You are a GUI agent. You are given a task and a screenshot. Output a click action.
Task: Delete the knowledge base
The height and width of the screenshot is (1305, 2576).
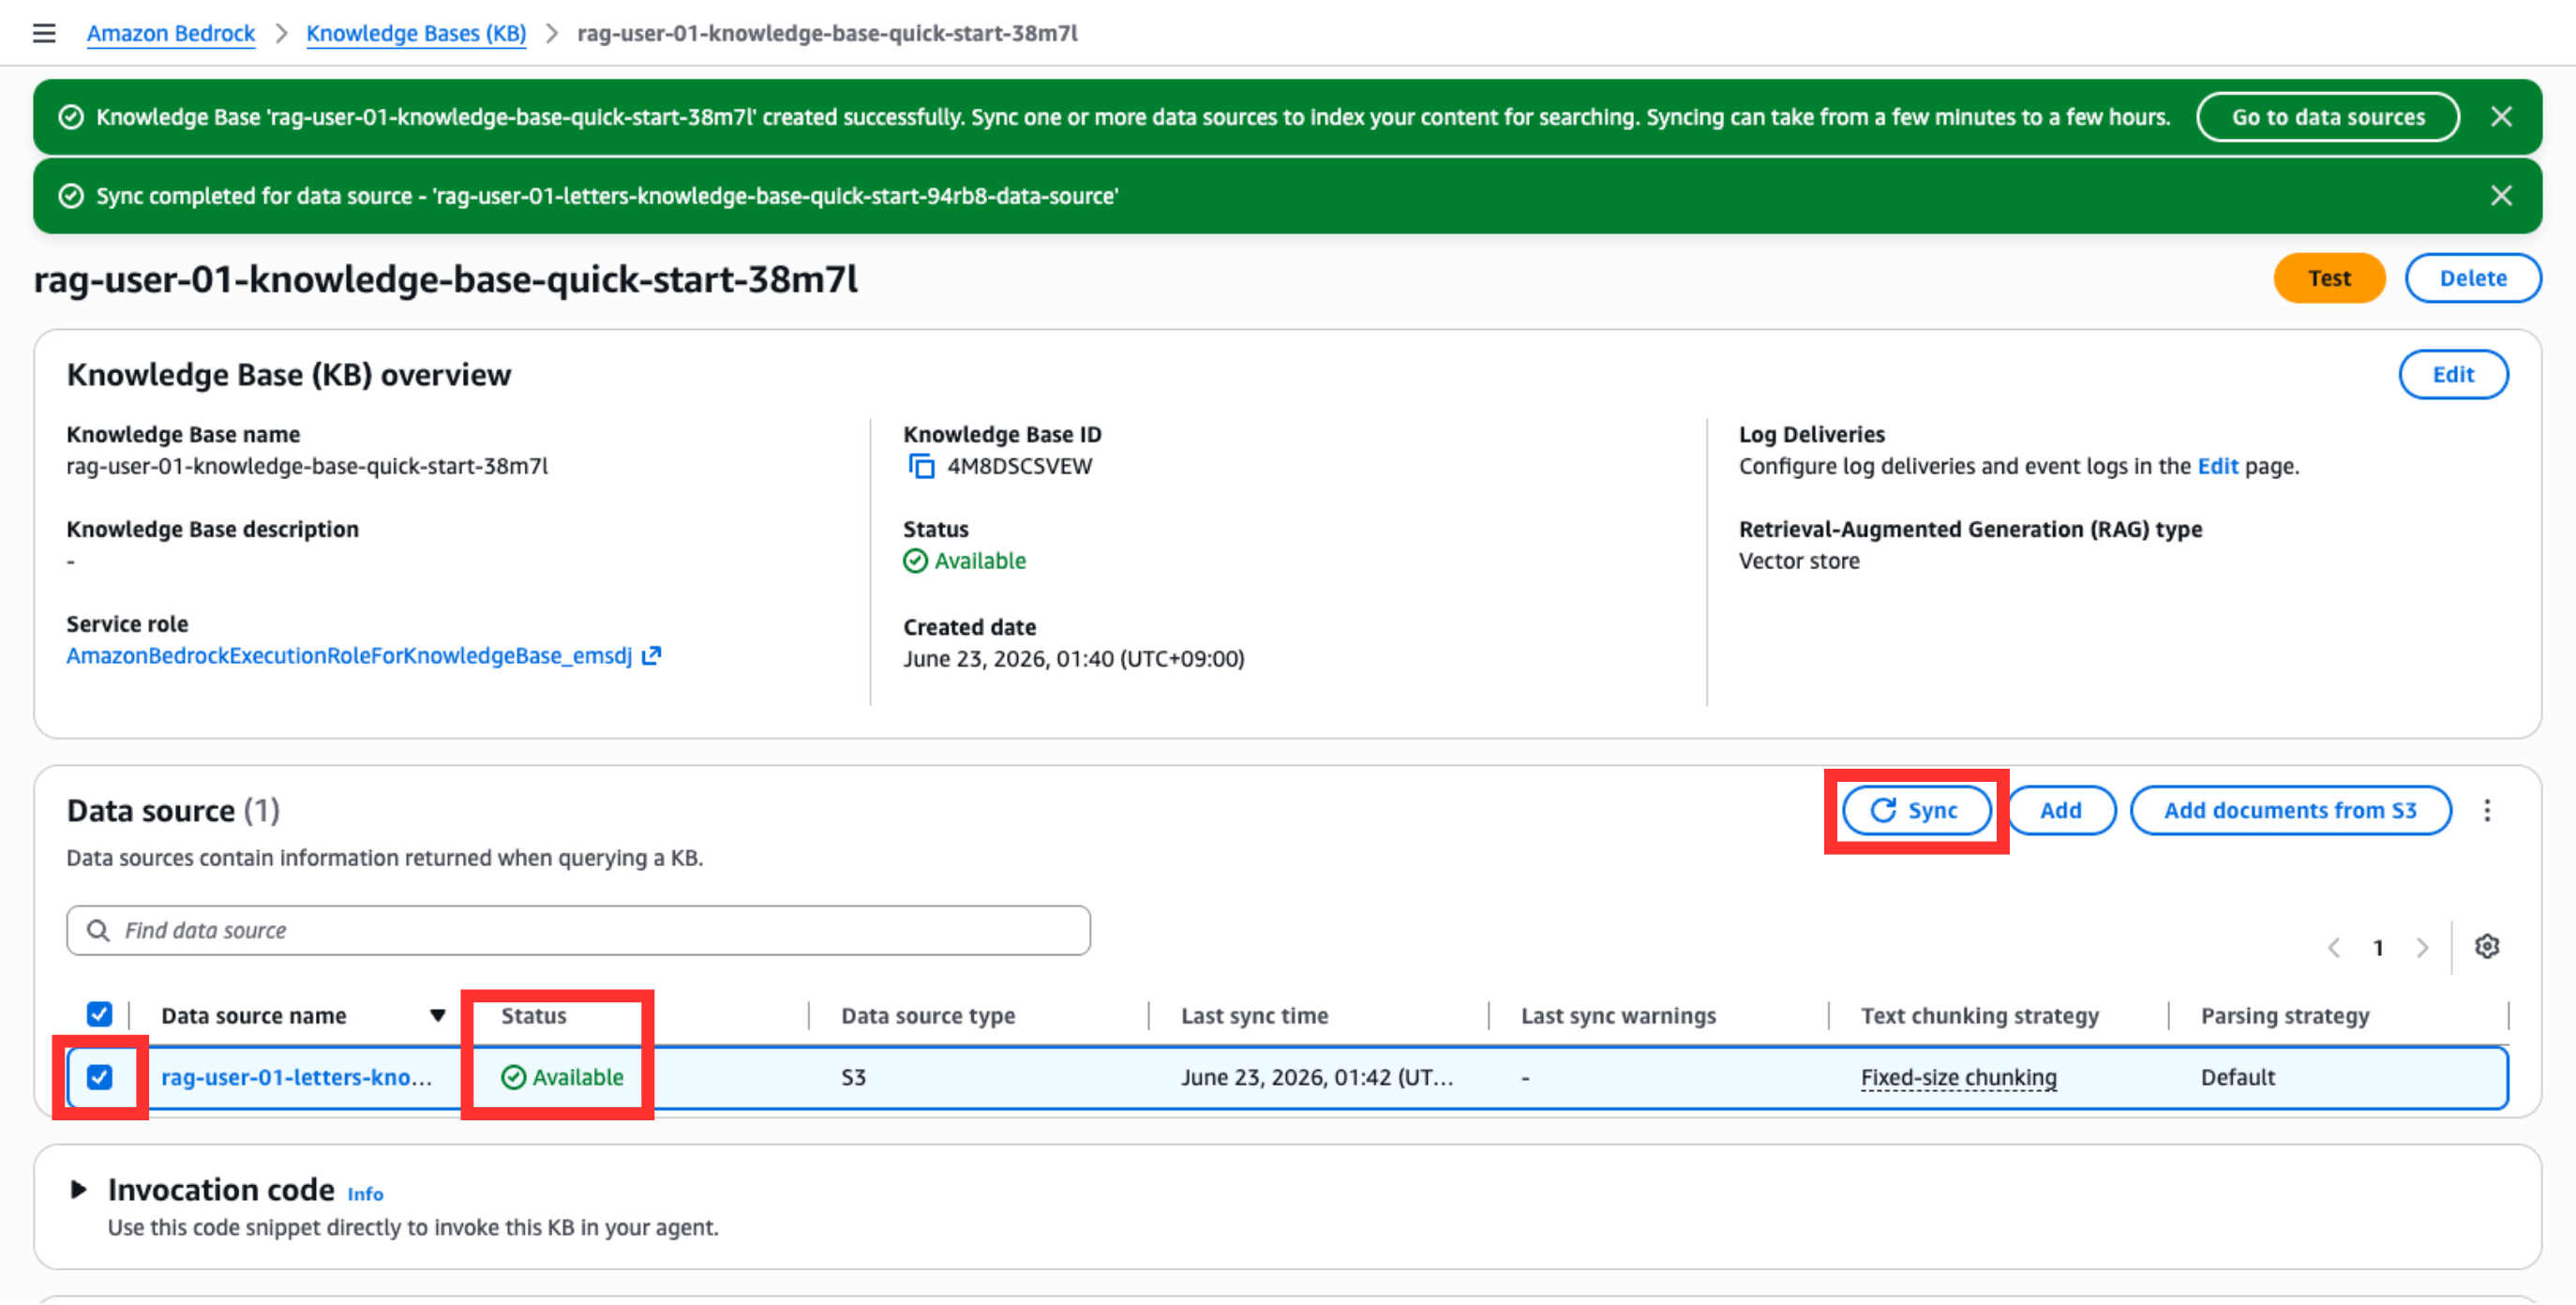click(x=2472, y=278)
